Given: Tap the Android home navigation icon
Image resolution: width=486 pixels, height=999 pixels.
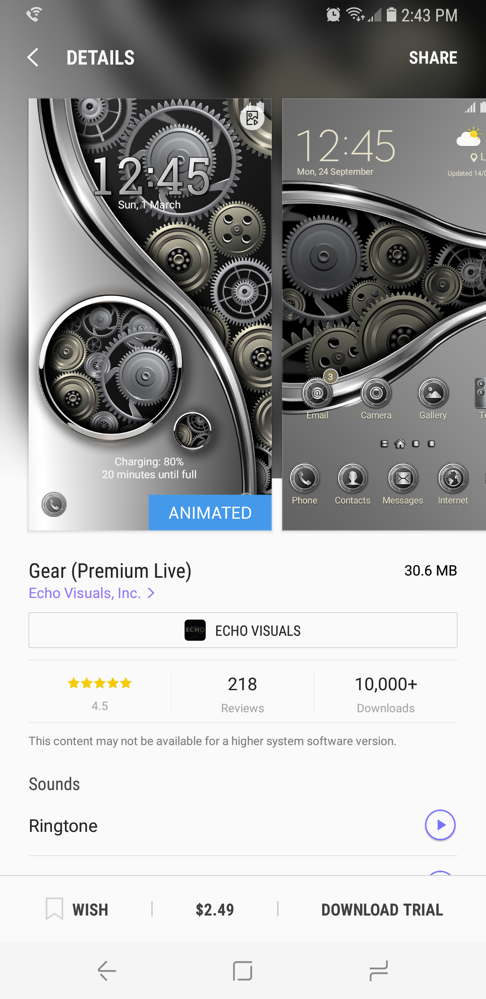Looking at the screenshot, I should coord(243,971).
